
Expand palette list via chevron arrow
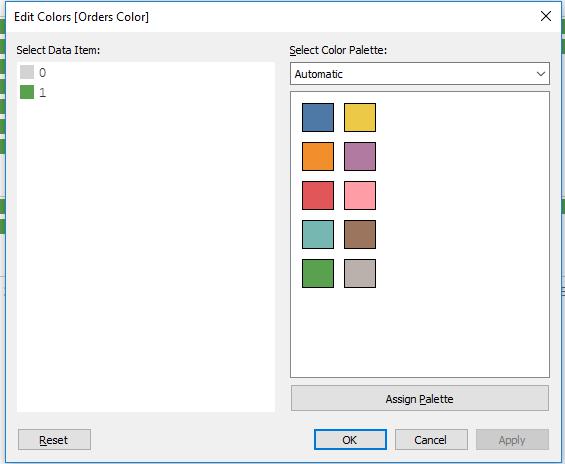[x=540, y=74]
